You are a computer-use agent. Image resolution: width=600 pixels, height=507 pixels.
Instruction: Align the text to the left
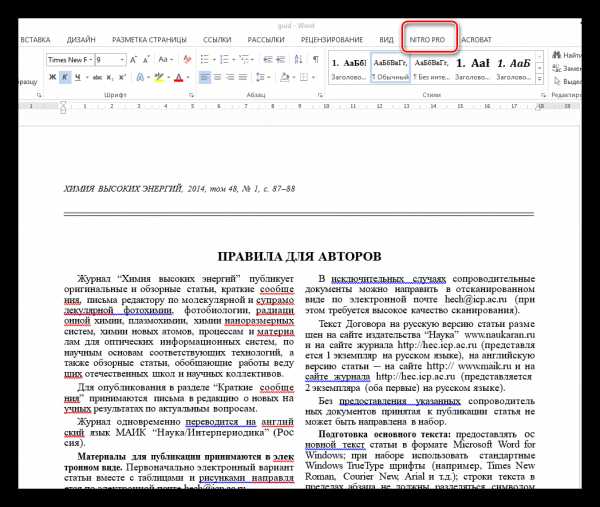coord(204,77)
